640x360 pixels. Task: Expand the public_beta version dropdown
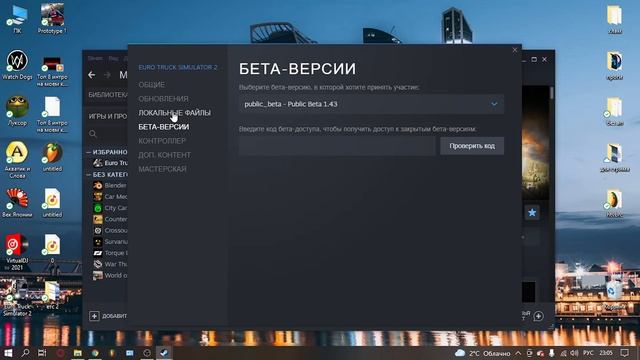[371, 104]
